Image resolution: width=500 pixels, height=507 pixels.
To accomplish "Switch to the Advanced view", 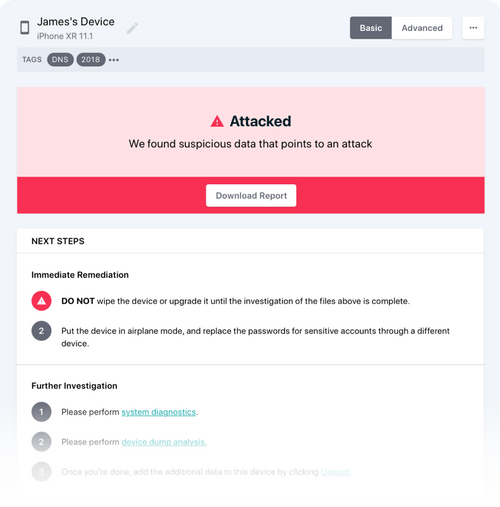I will pyautogui.click(x=422, y=28).
